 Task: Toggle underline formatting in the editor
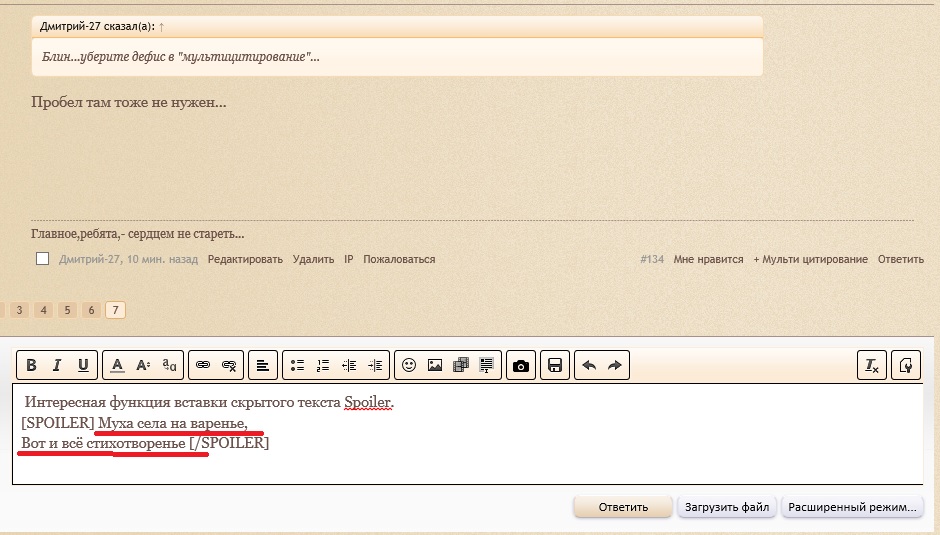(83, 365)
